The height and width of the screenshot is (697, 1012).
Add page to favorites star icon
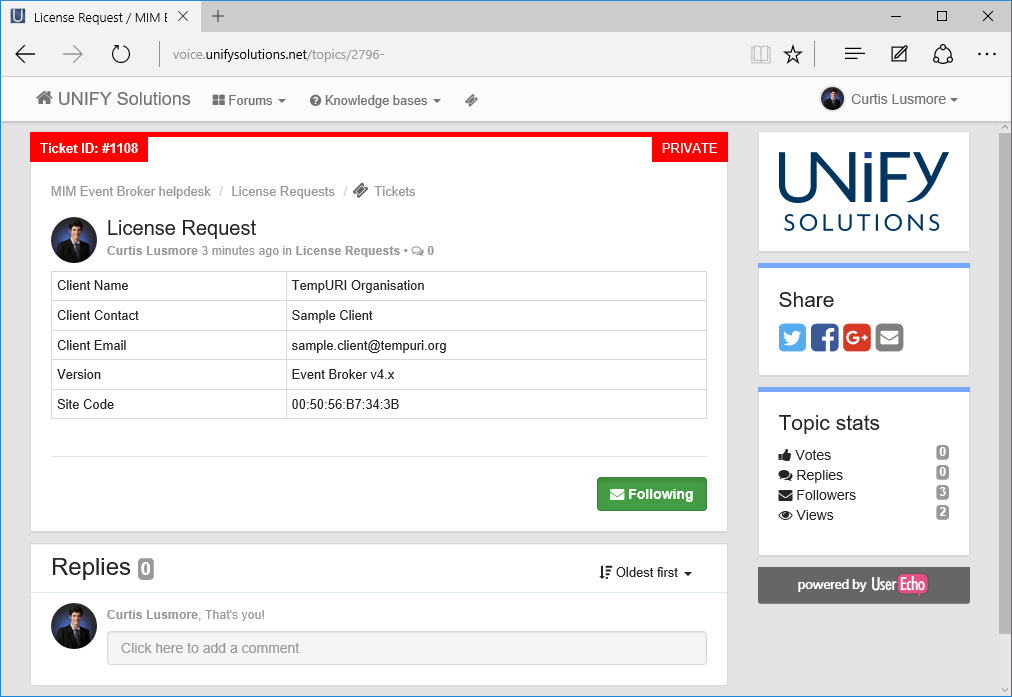793,54
